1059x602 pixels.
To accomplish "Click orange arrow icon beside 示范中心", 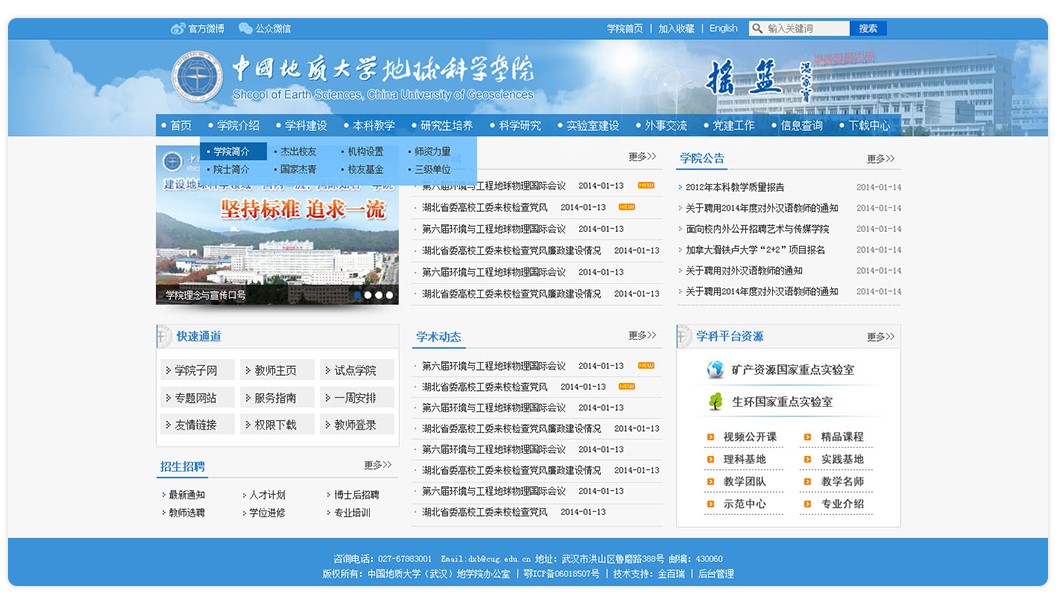I will [x=711, y=504].
